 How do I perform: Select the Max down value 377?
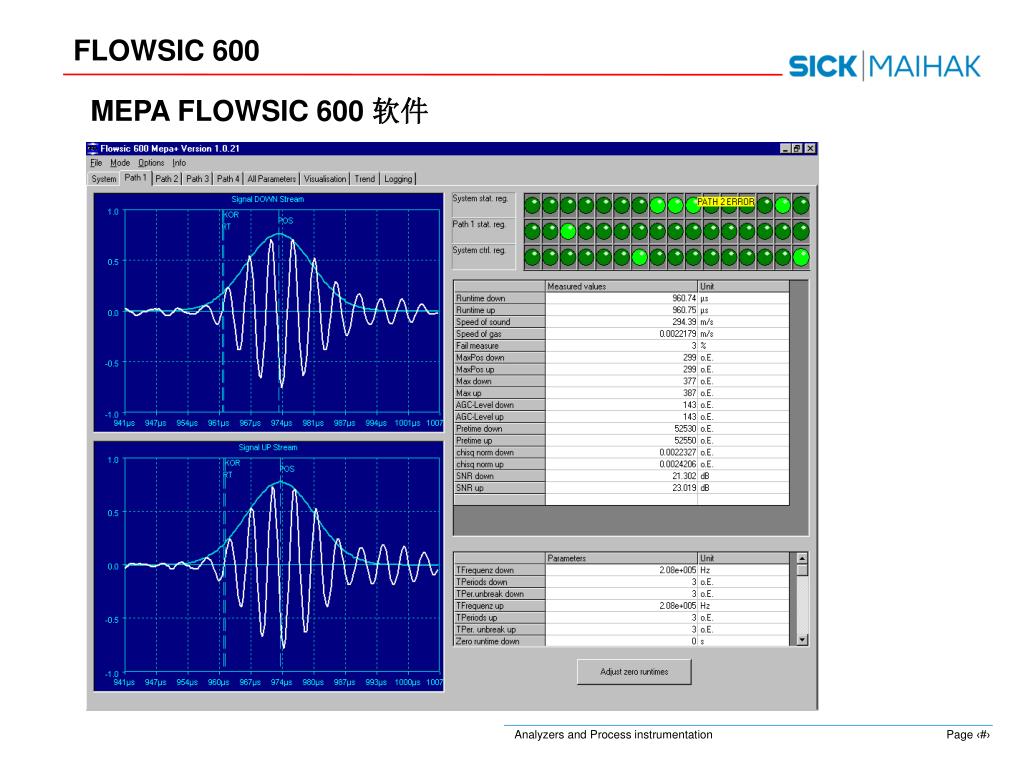pos(690,381)
